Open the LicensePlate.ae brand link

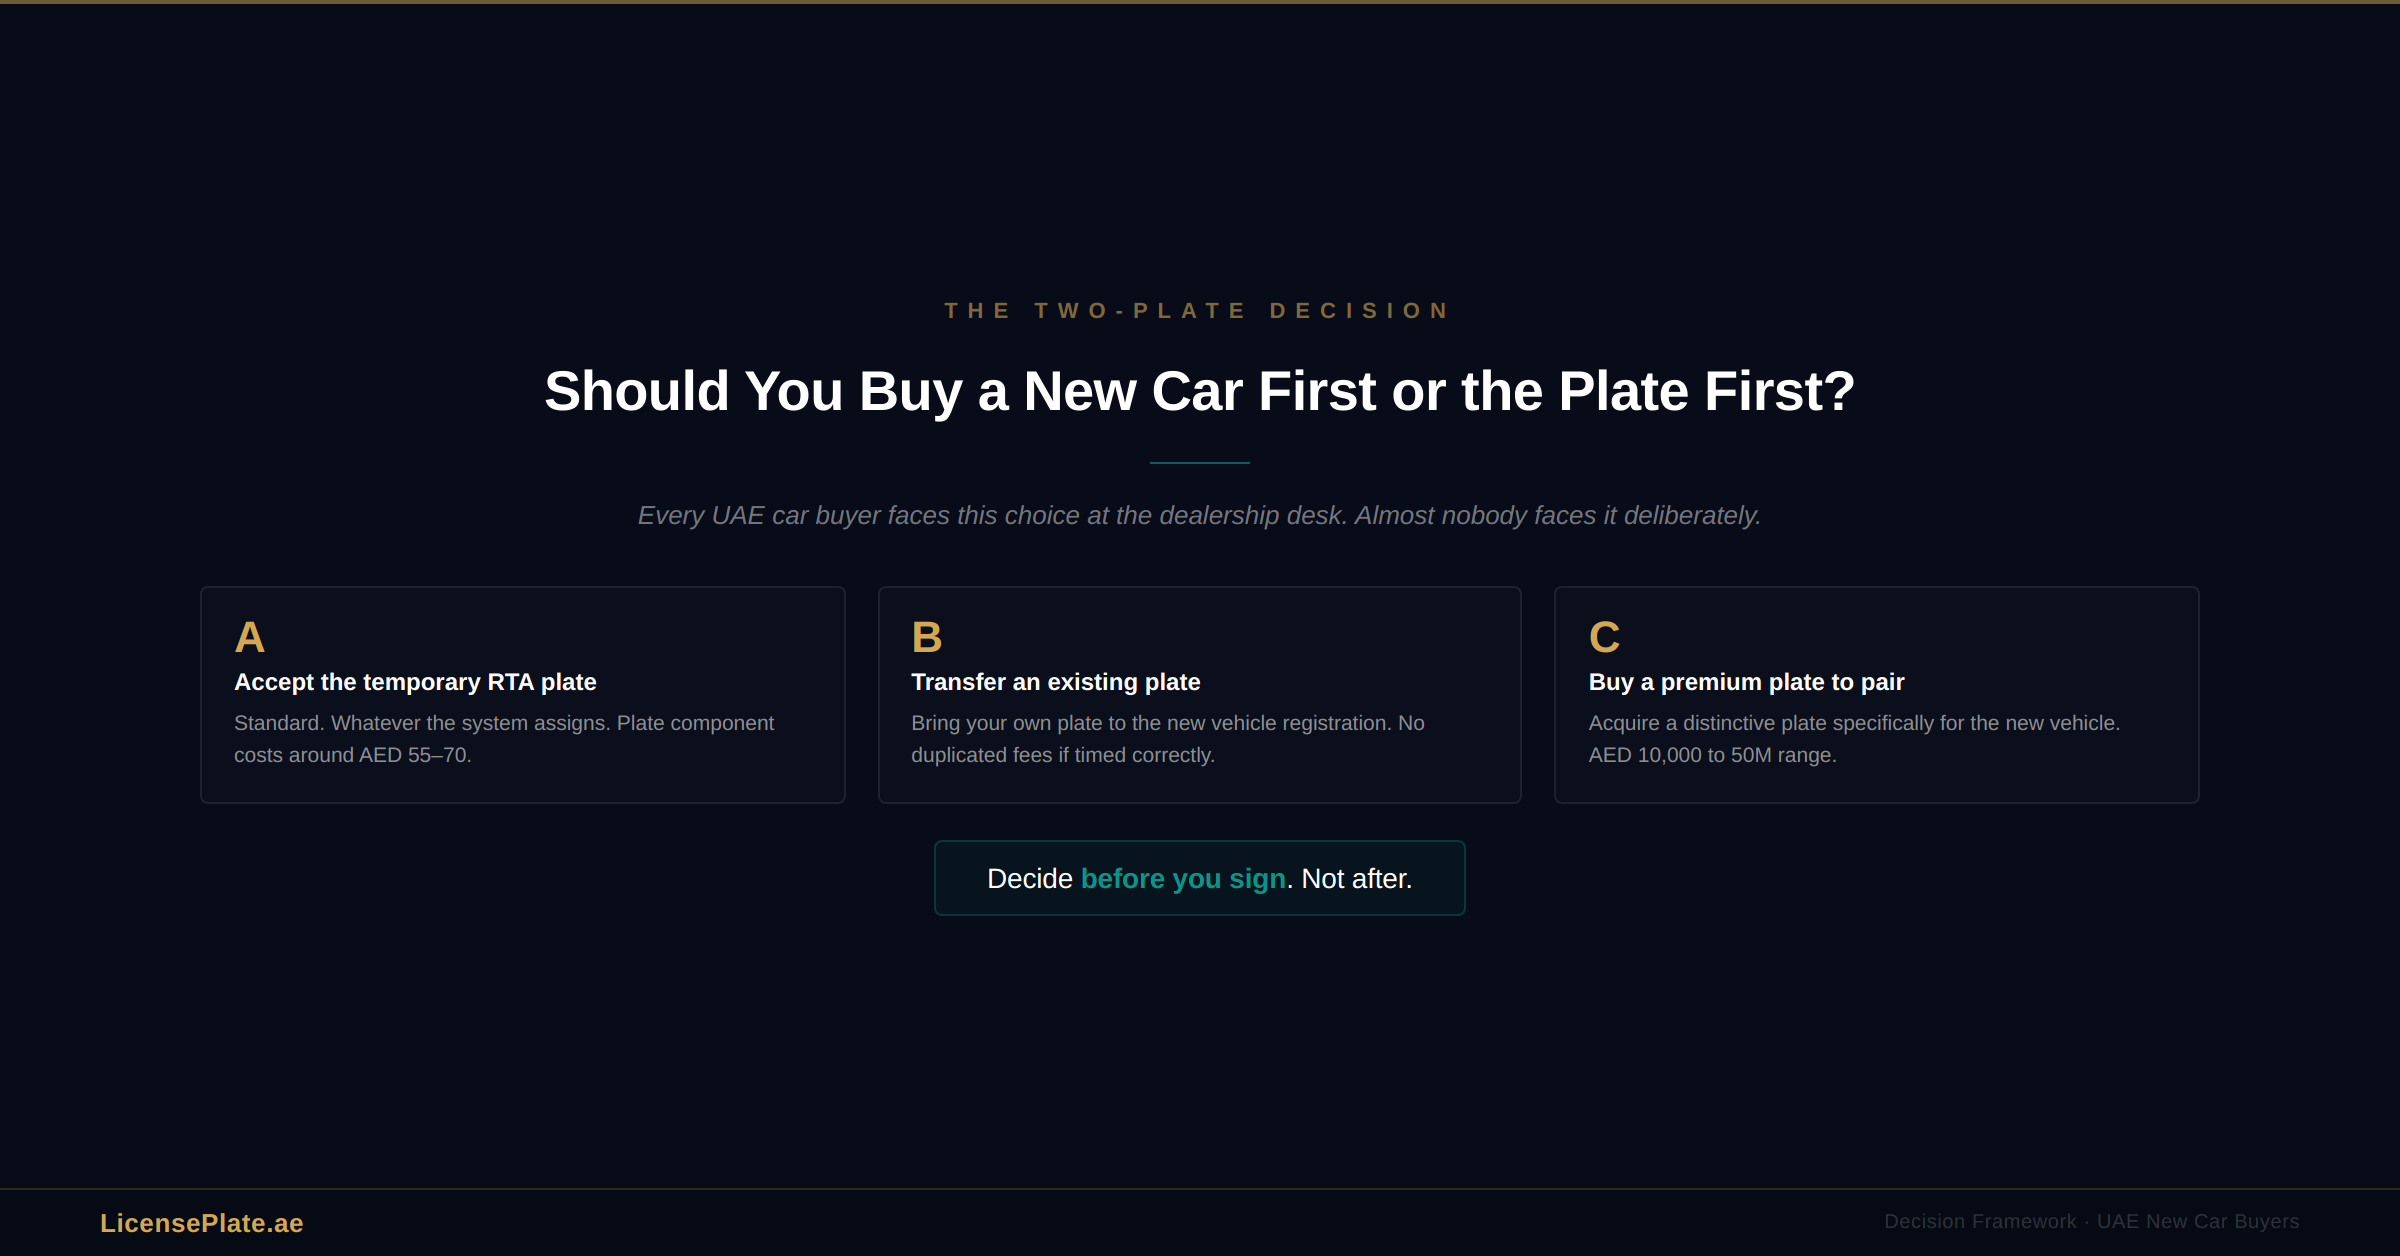[202, 1223]
